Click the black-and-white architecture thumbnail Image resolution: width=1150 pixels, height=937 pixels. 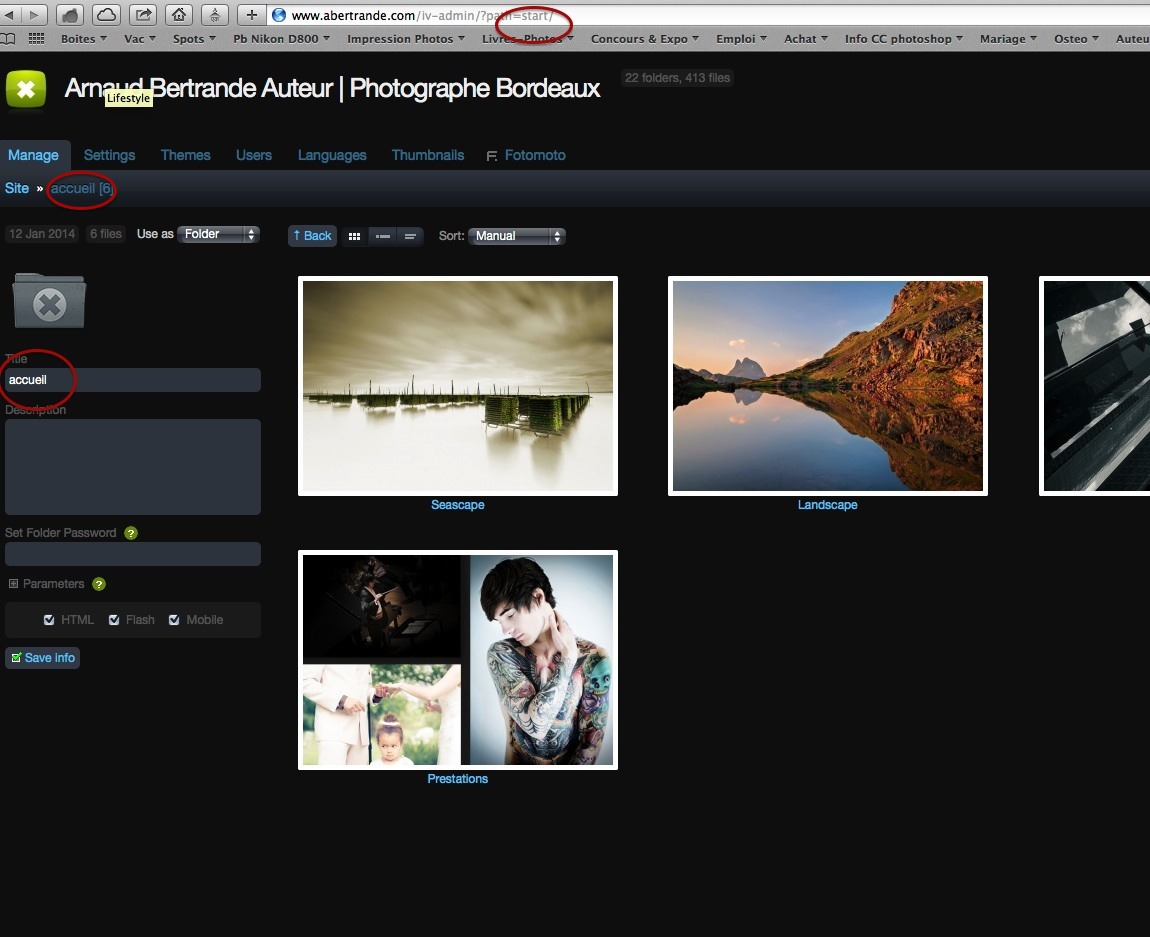1095,386
